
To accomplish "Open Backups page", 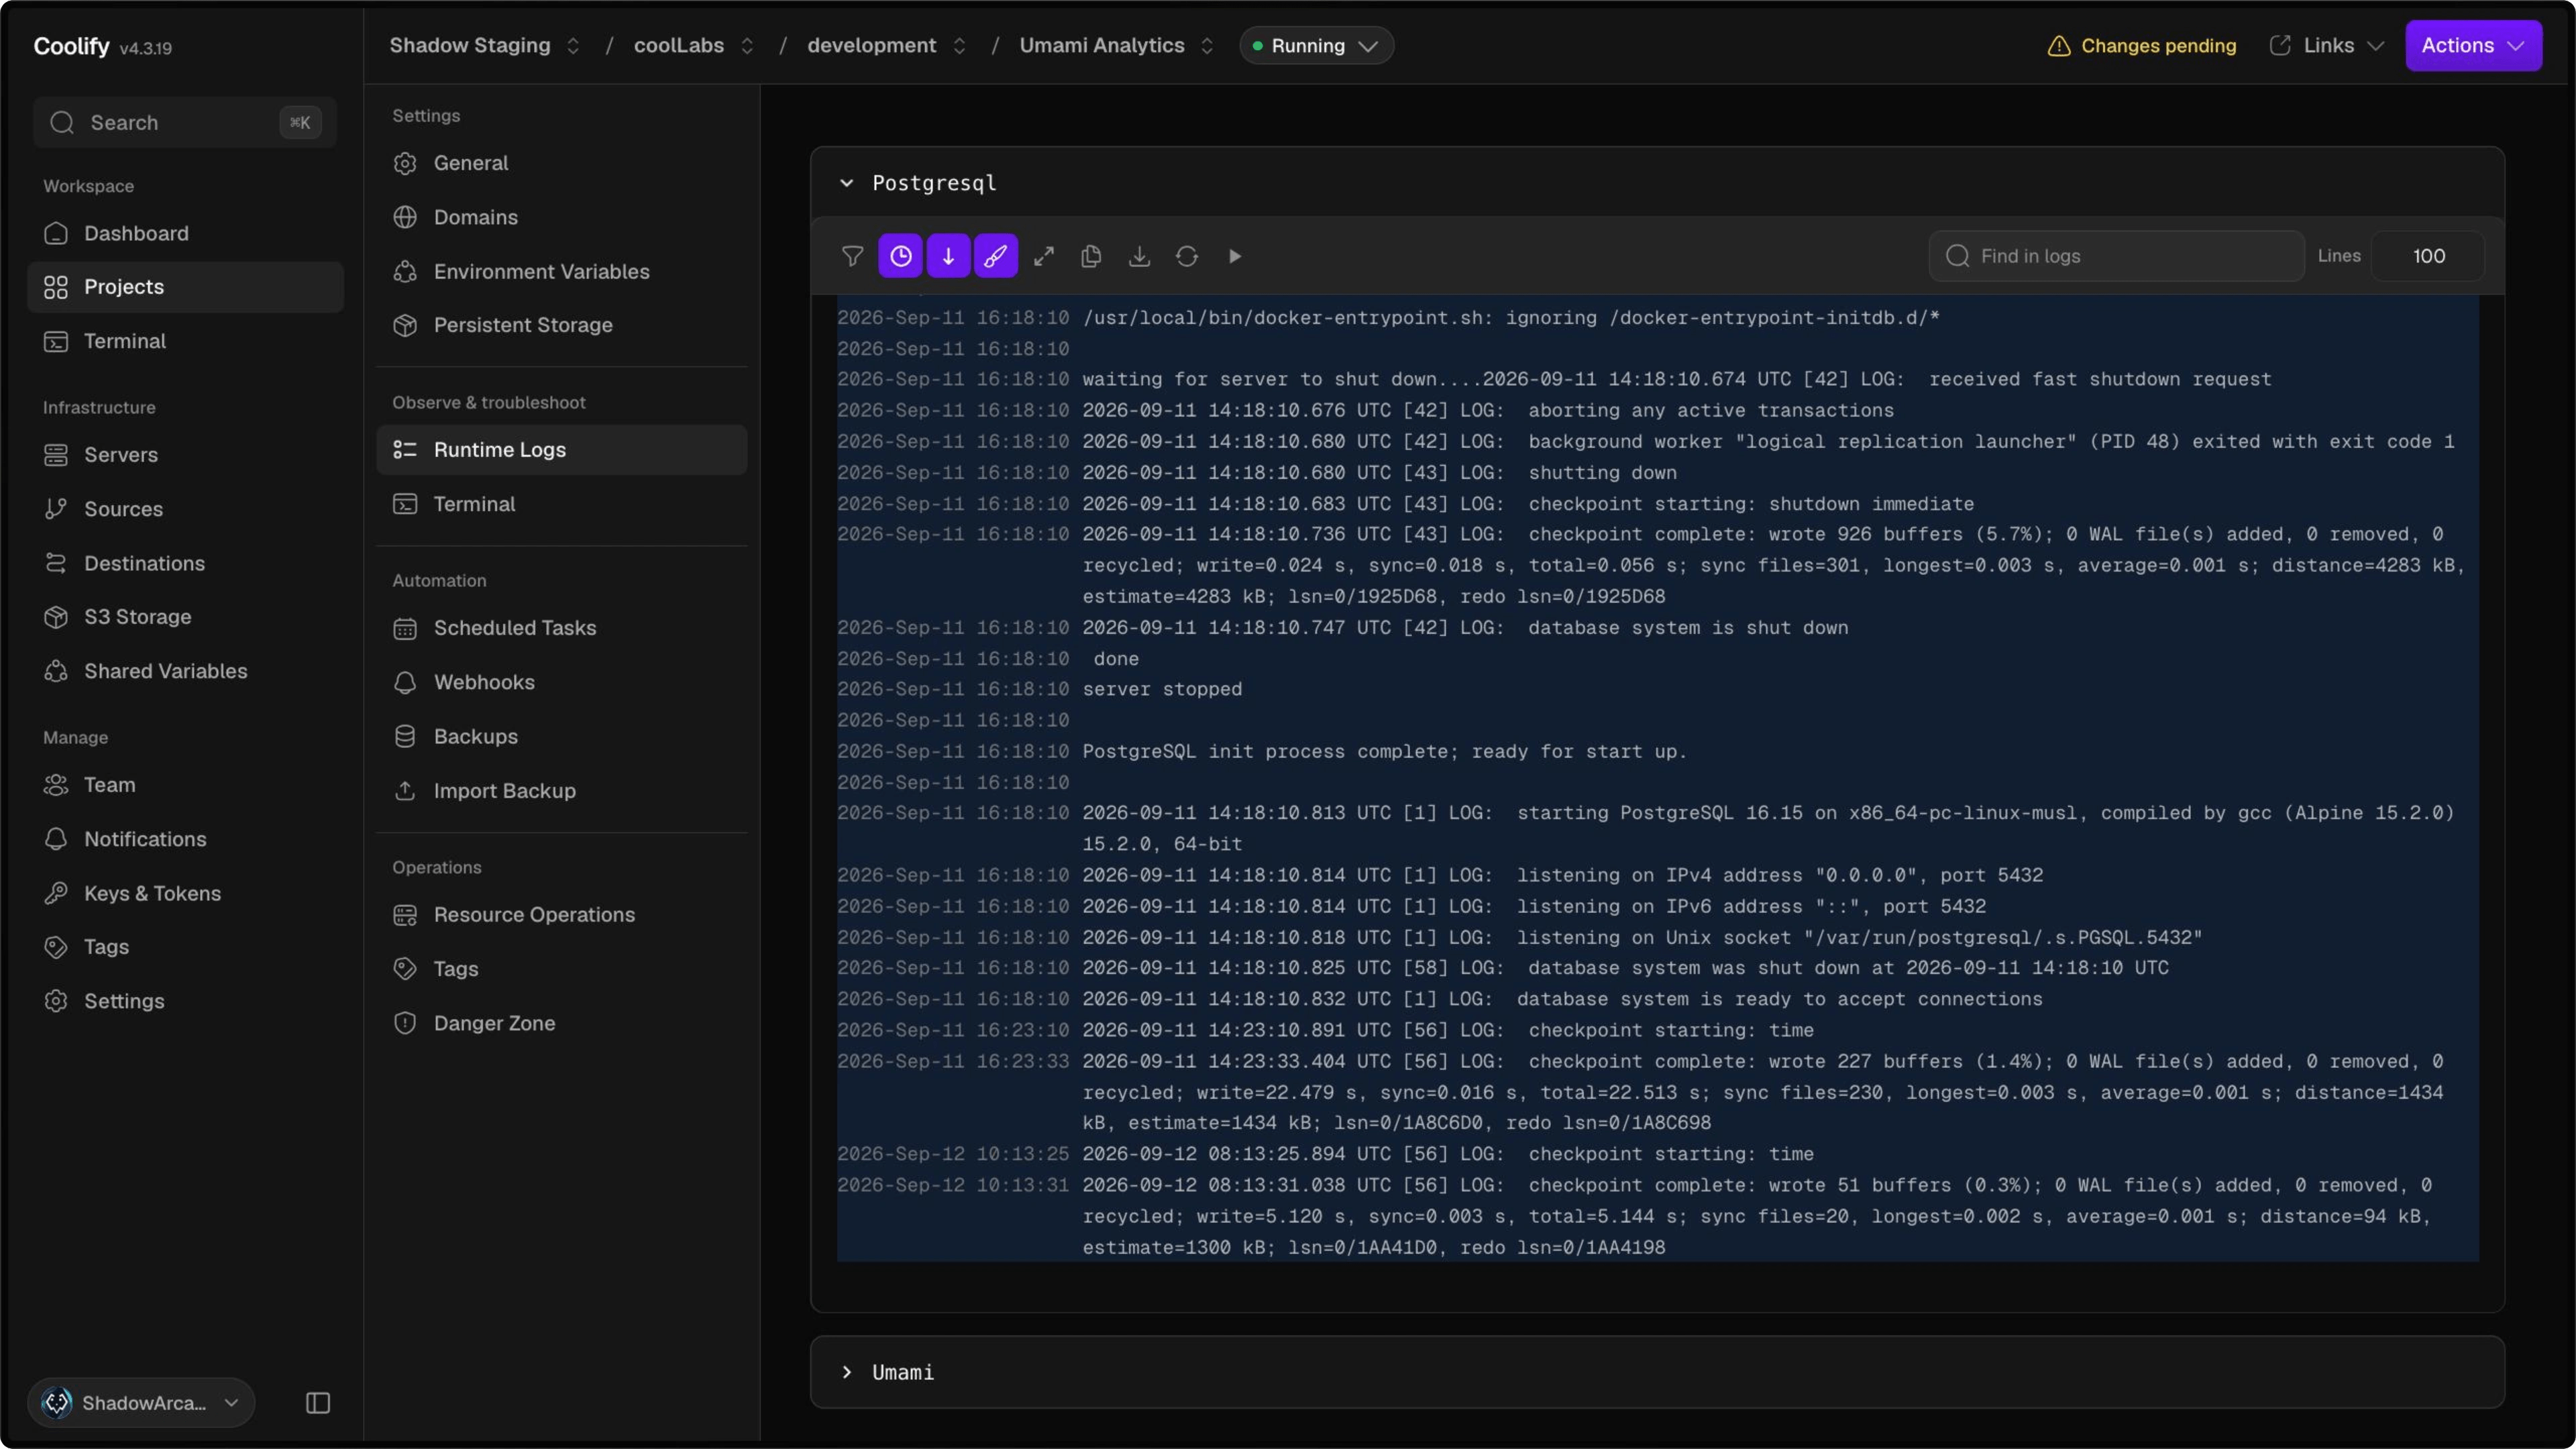I will click(x=562, y=736).
